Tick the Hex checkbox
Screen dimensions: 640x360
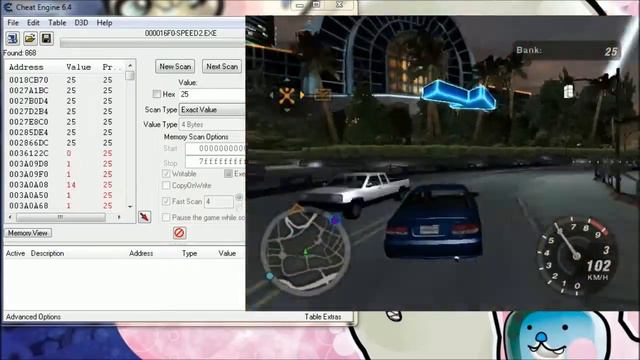(x=157, y=94)
